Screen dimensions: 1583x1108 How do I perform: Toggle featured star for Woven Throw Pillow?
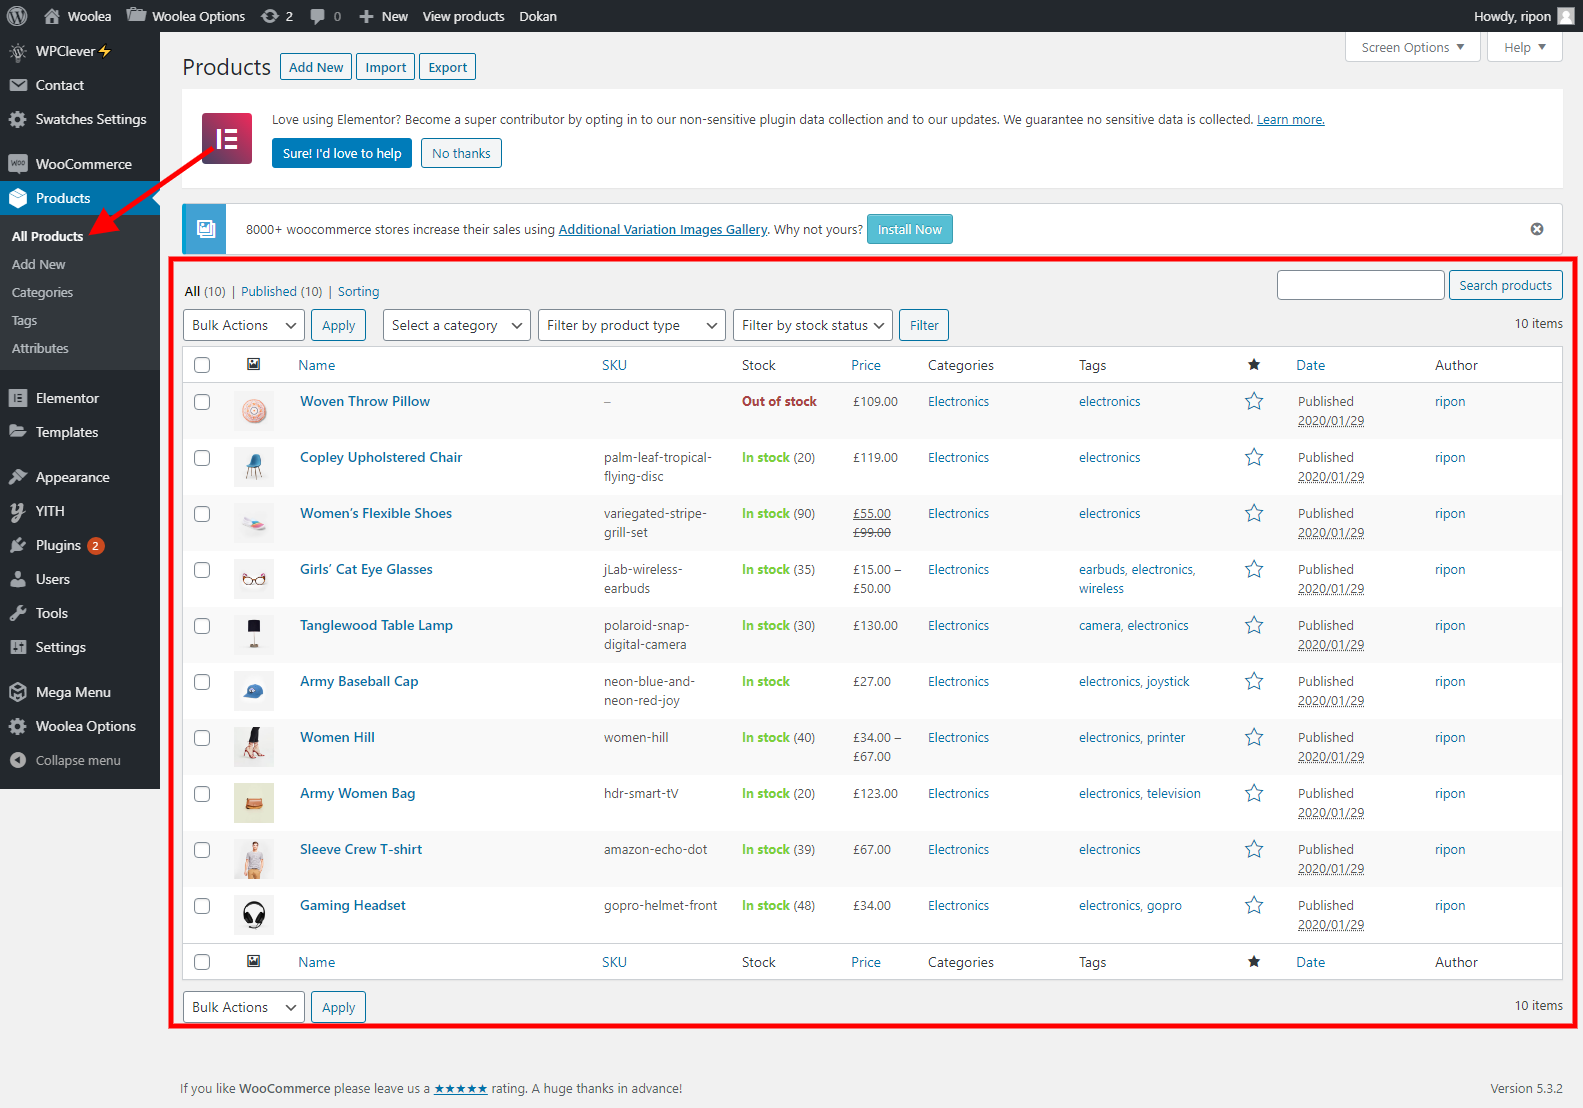coord(1253,402)
